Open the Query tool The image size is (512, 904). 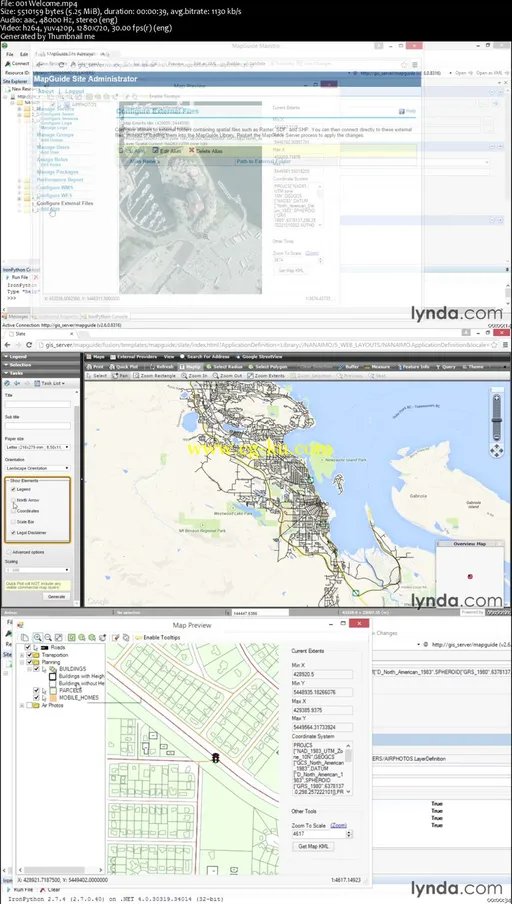click(446, 367)
